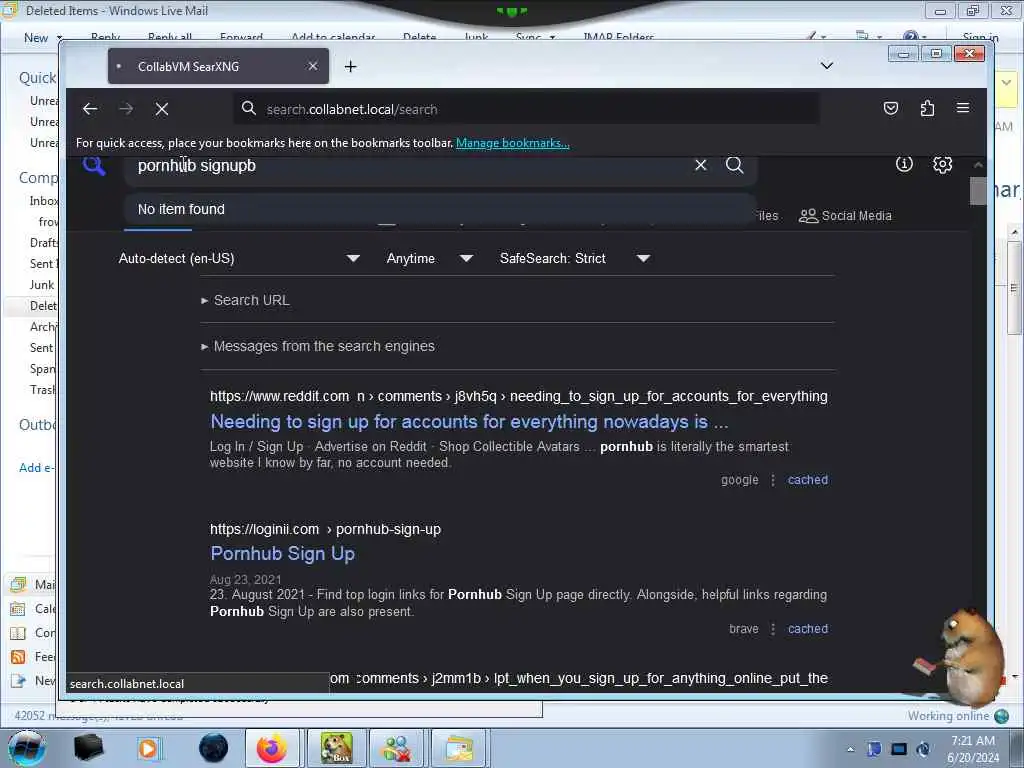Open the SearXNG about info icon
The image size is (1024, 768).
(x=904, y=165)
